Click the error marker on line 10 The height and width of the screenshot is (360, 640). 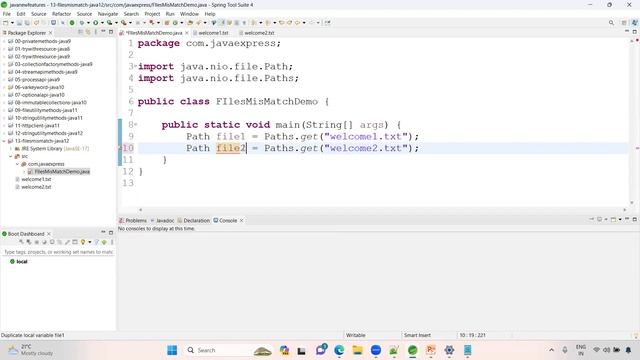(x=121, y=148)
